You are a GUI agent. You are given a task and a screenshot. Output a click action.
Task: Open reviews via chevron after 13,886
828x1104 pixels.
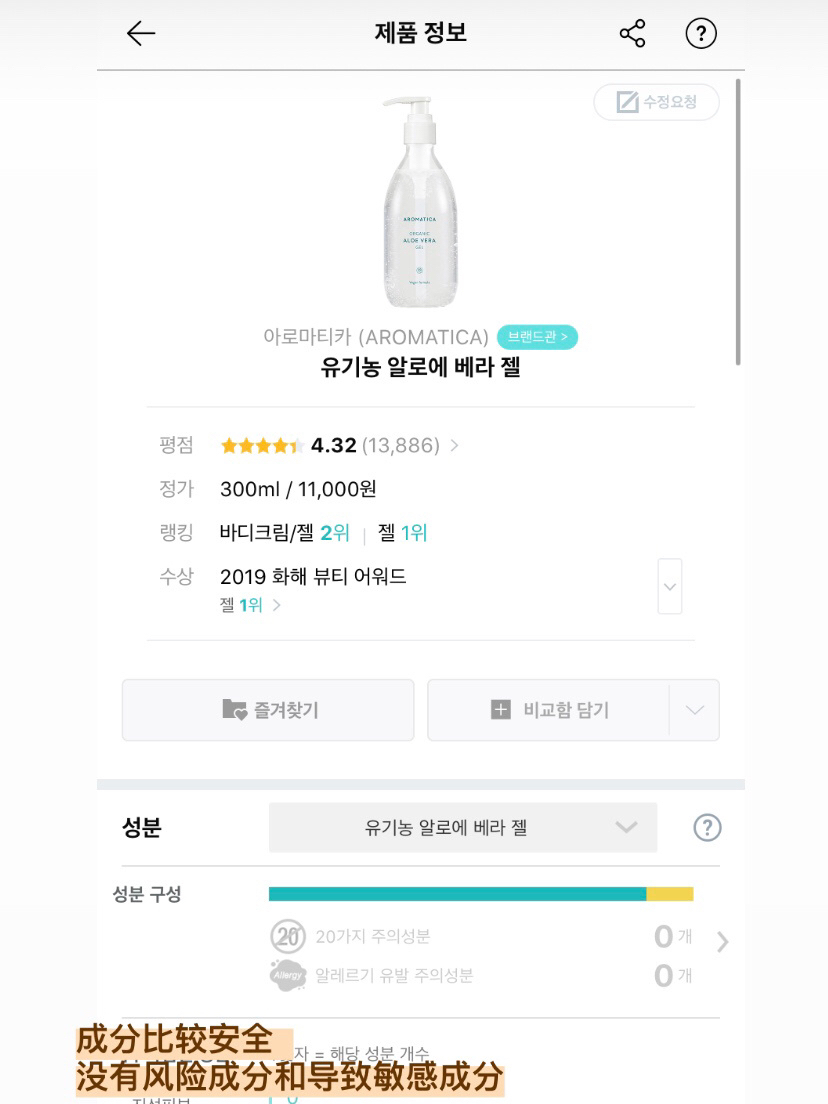[x=454, y=446]
